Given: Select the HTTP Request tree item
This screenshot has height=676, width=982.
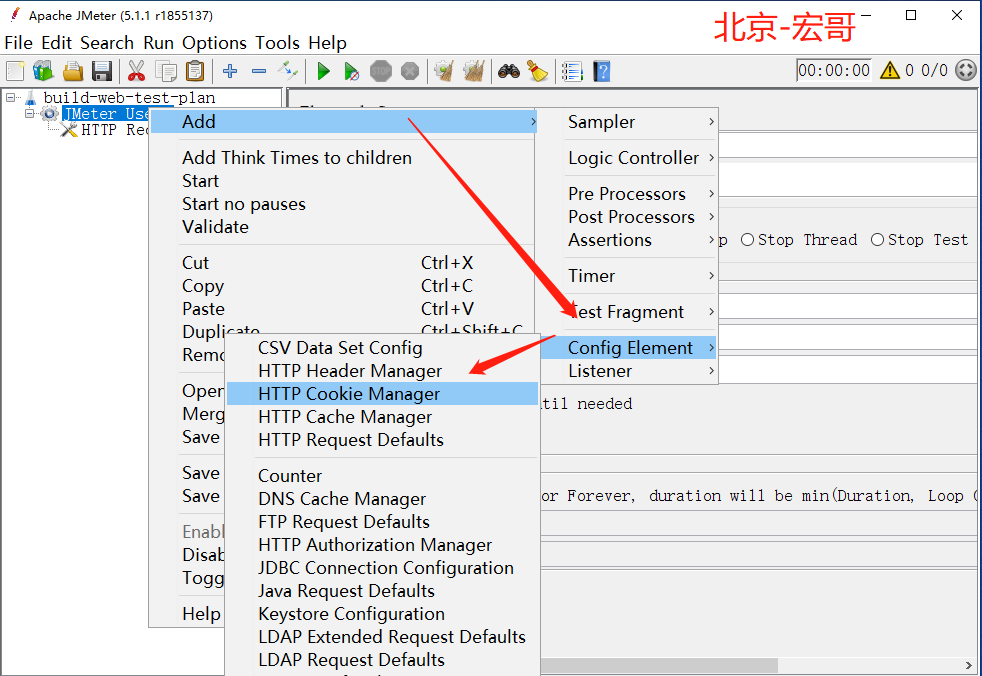Looking at the screenshot, I should (x=105, y=130).
